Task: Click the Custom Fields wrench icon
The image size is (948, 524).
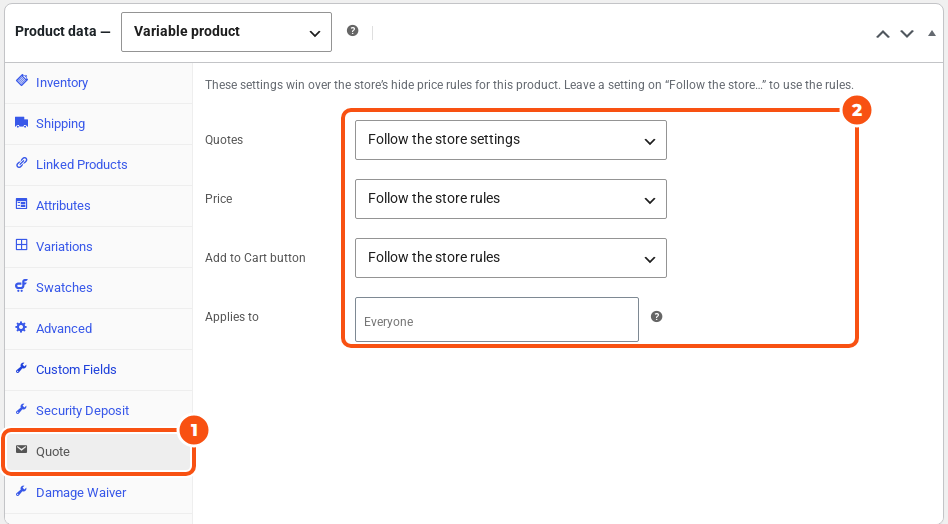Action: click(x=22, y=367)
